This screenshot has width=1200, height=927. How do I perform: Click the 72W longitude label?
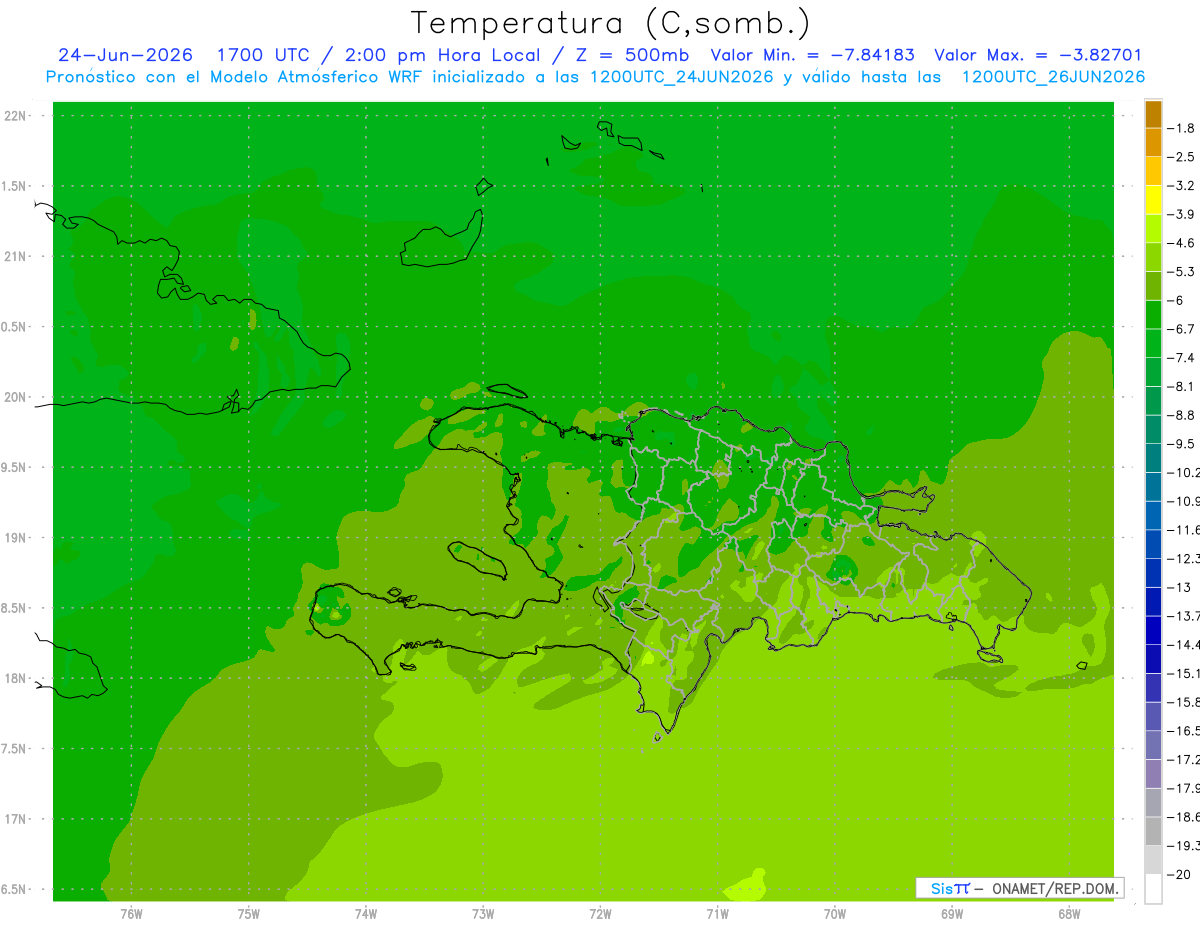[600, 913]
